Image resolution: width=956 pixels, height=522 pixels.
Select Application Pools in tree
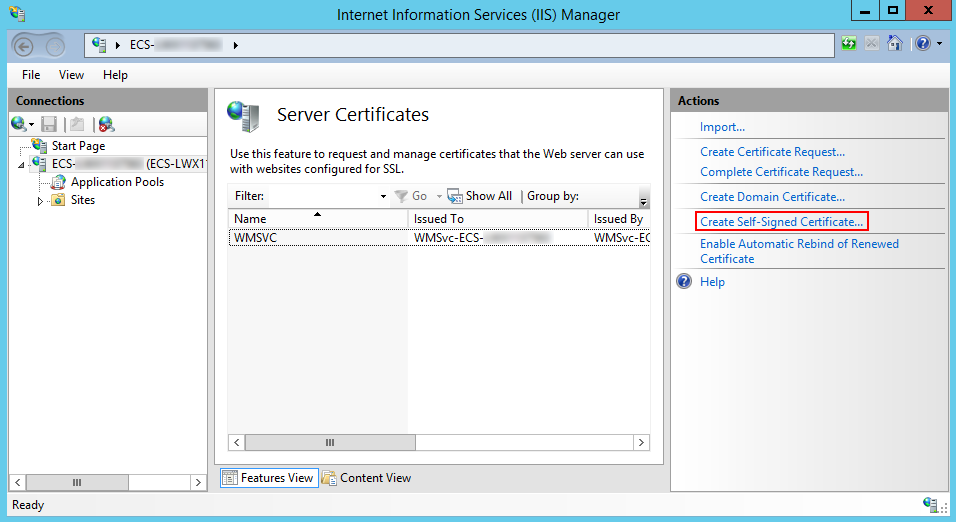117,182
